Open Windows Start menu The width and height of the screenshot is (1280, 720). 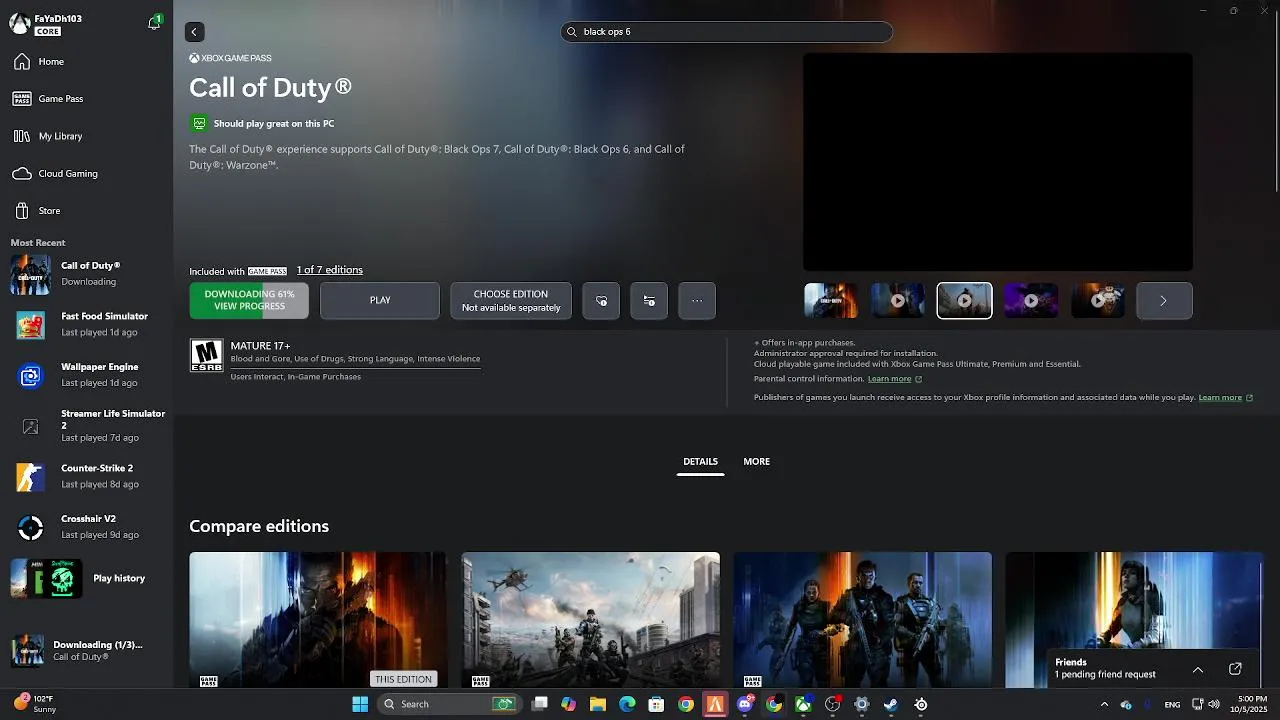(x=360, y=704)
